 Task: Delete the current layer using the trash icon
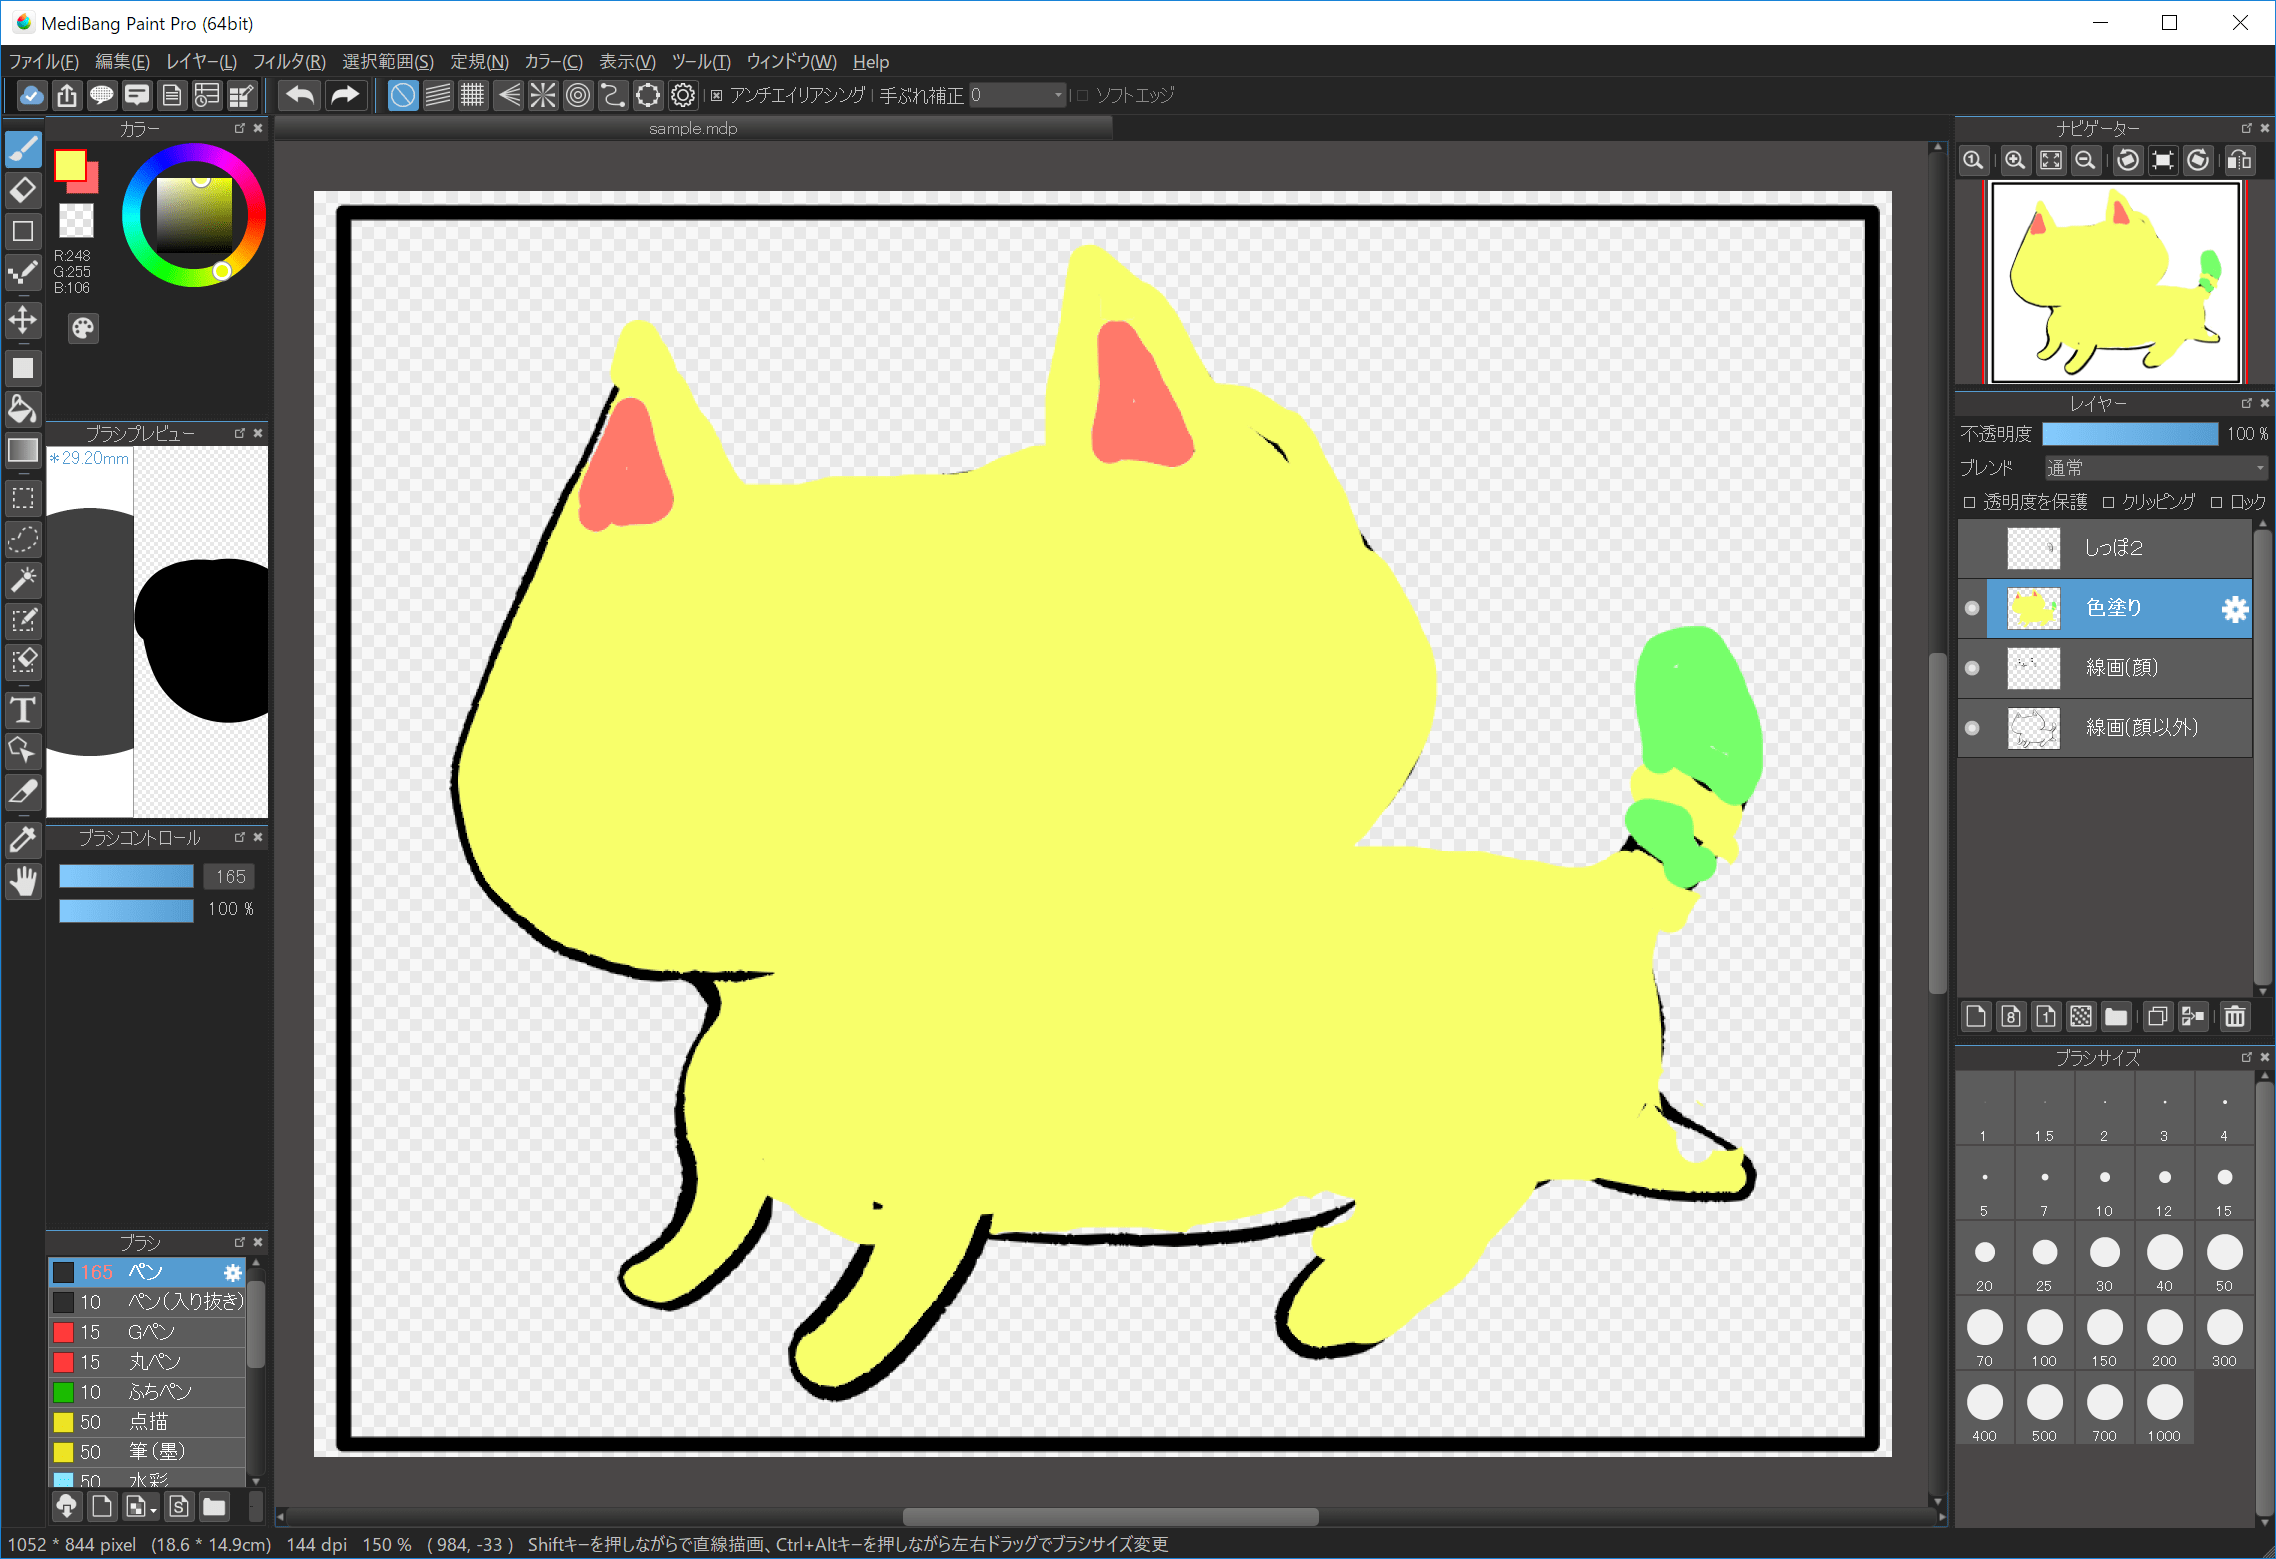2236,1016
